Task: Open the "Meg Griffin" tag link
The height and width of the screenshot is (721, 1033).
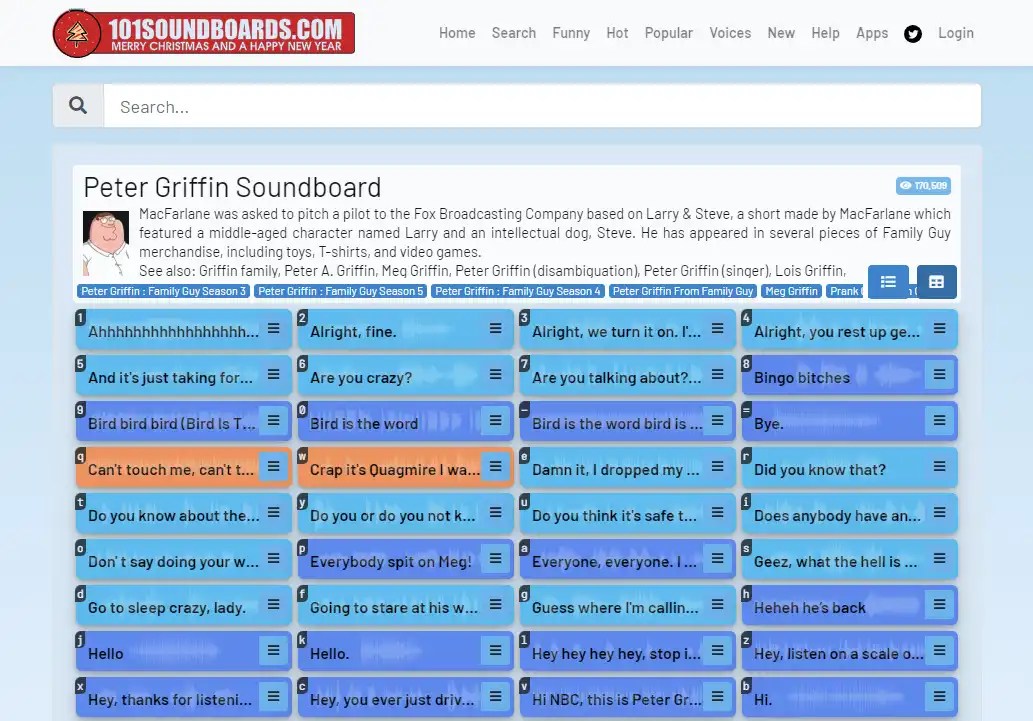Action: [791, 291]
